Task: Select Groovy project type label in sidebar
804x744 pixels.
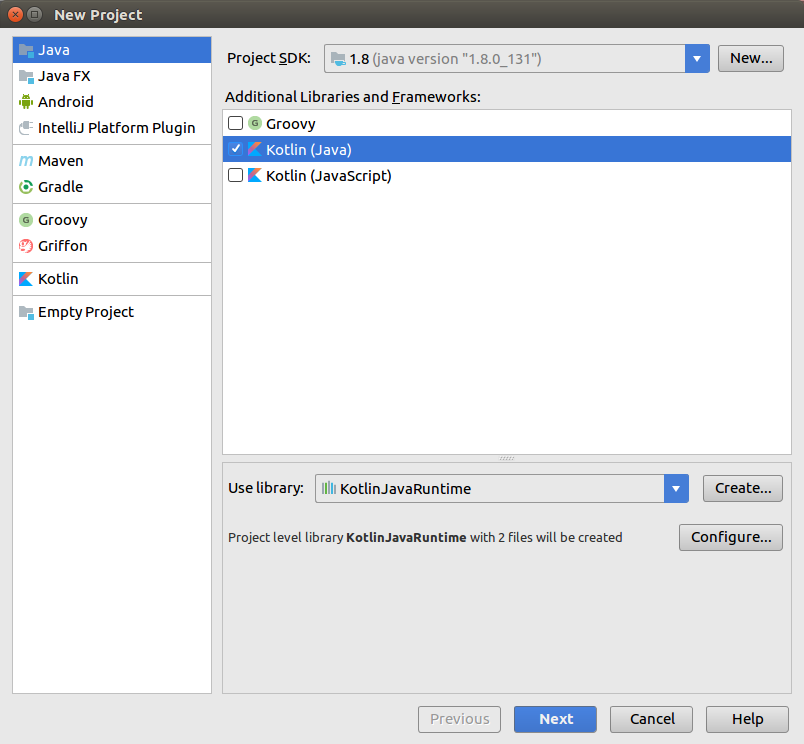Action: (x=63, y=220)
